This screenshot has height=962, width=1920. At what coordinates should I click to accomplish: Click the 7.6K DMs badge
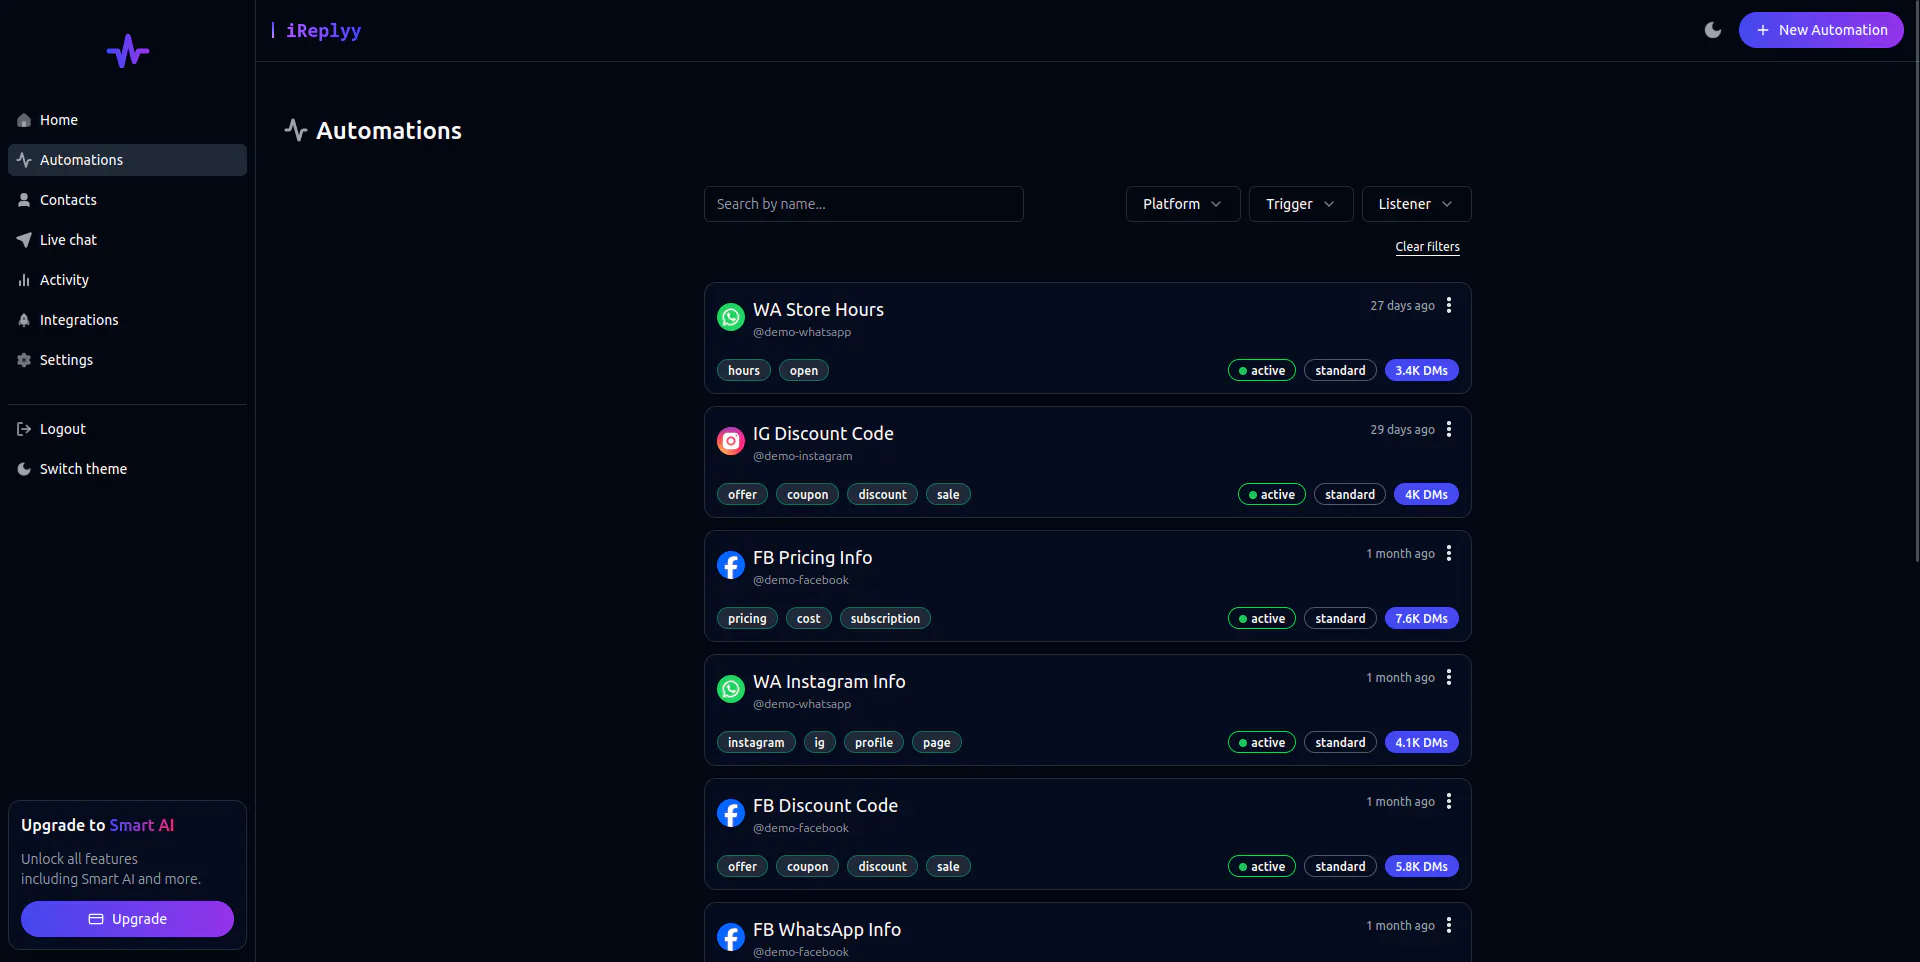[x=1422, y=619]
